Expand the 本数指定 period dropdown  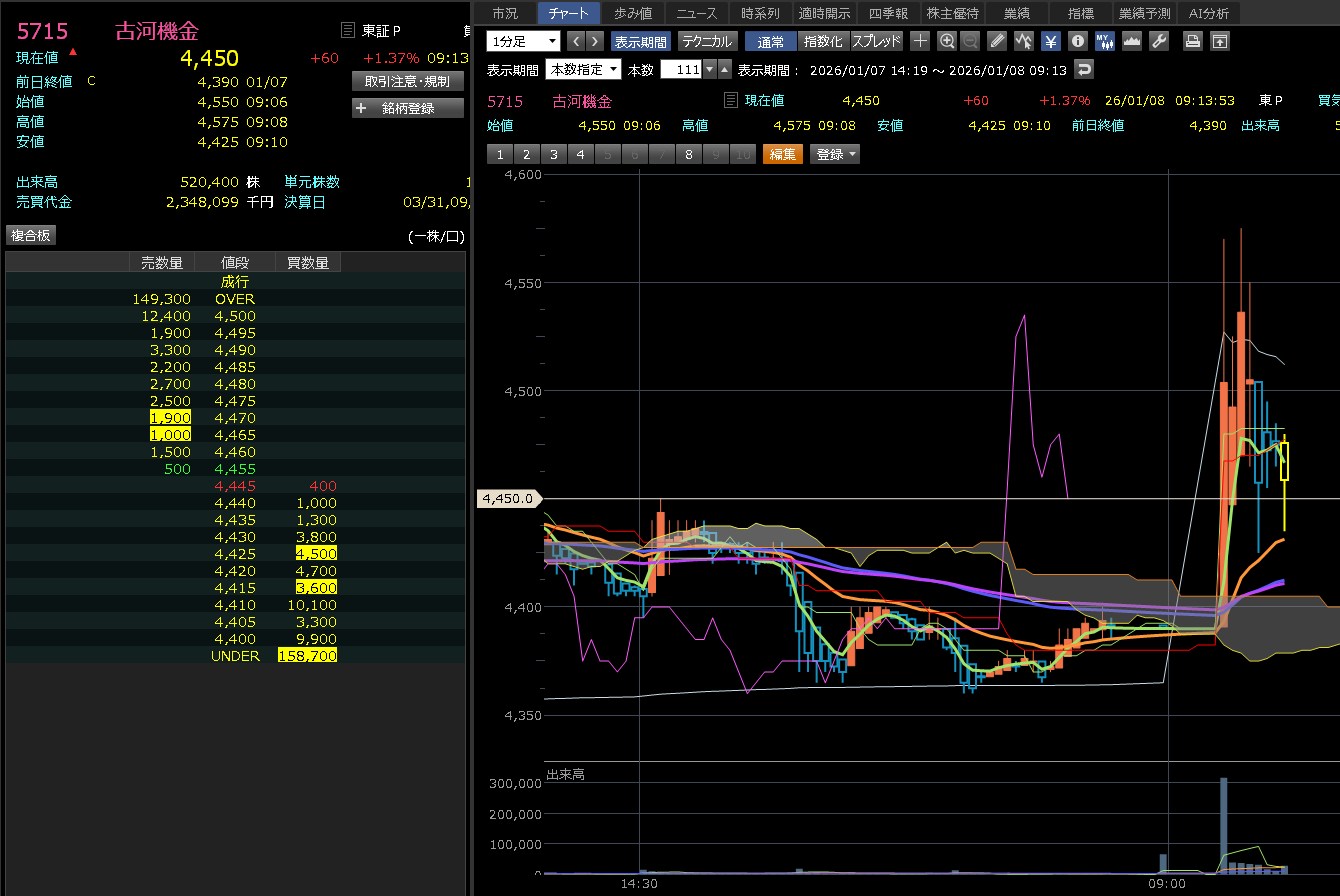point(583,70)
